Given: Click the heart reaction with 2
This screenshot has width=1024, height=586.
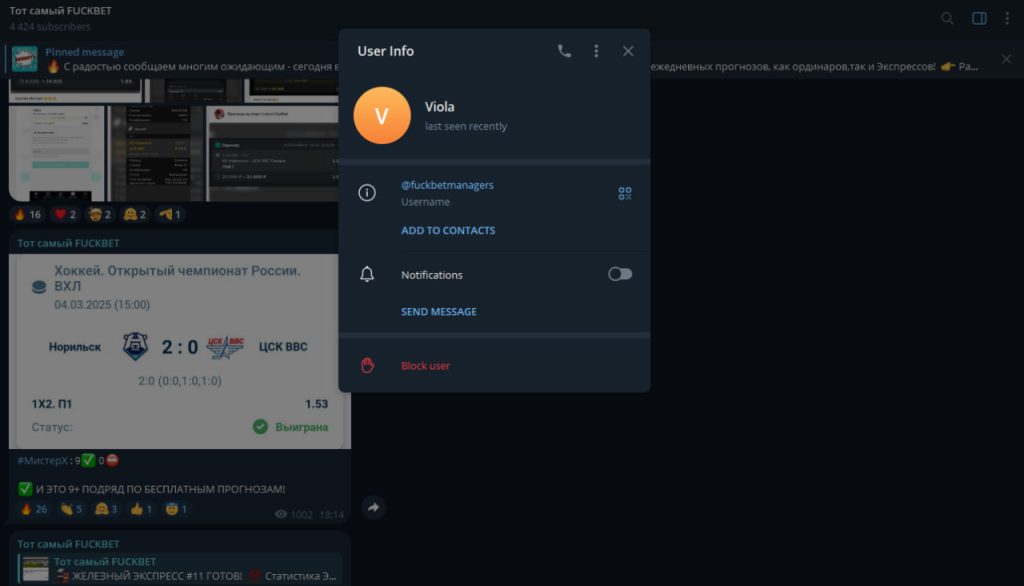Looking at the screenshot, I should click(65, 214).
